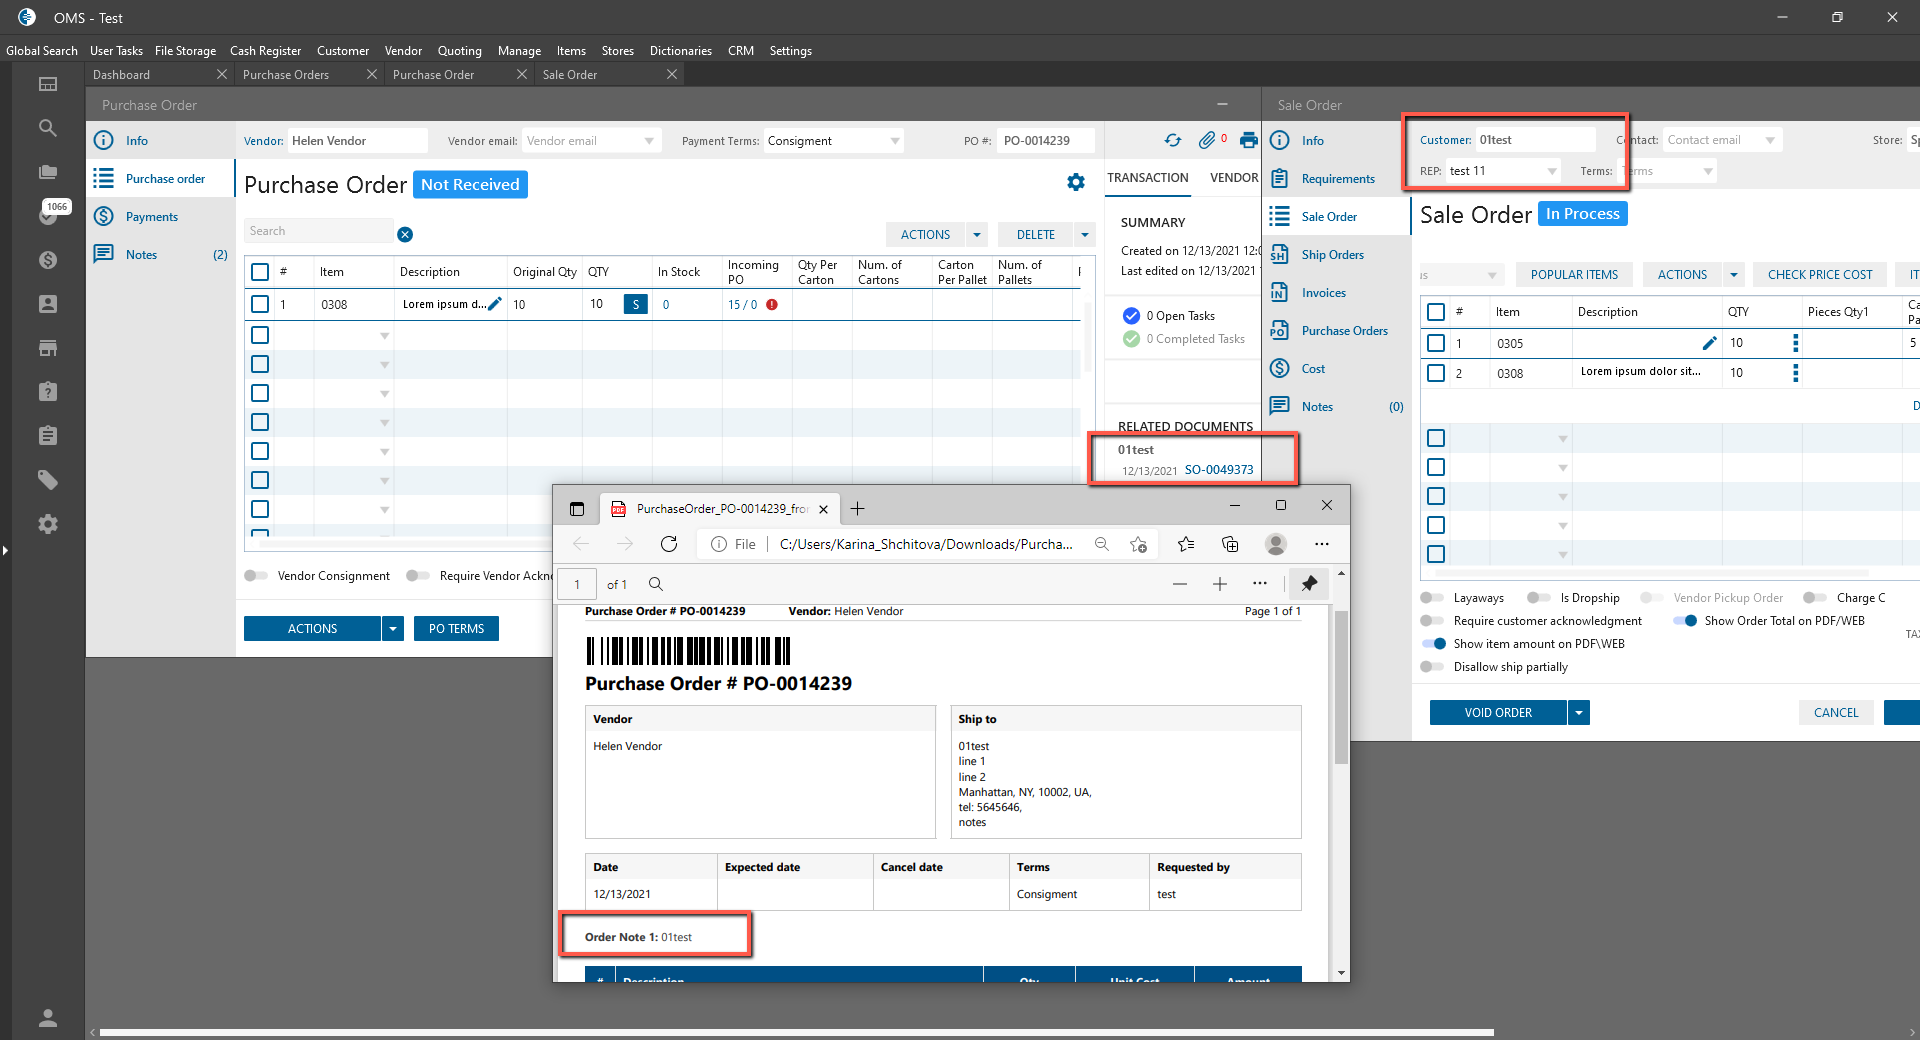Expand the VOID ORDER dropdown arrow
The width and height of the screenshot is (1920, 1040).
(x=1579, y=713)
